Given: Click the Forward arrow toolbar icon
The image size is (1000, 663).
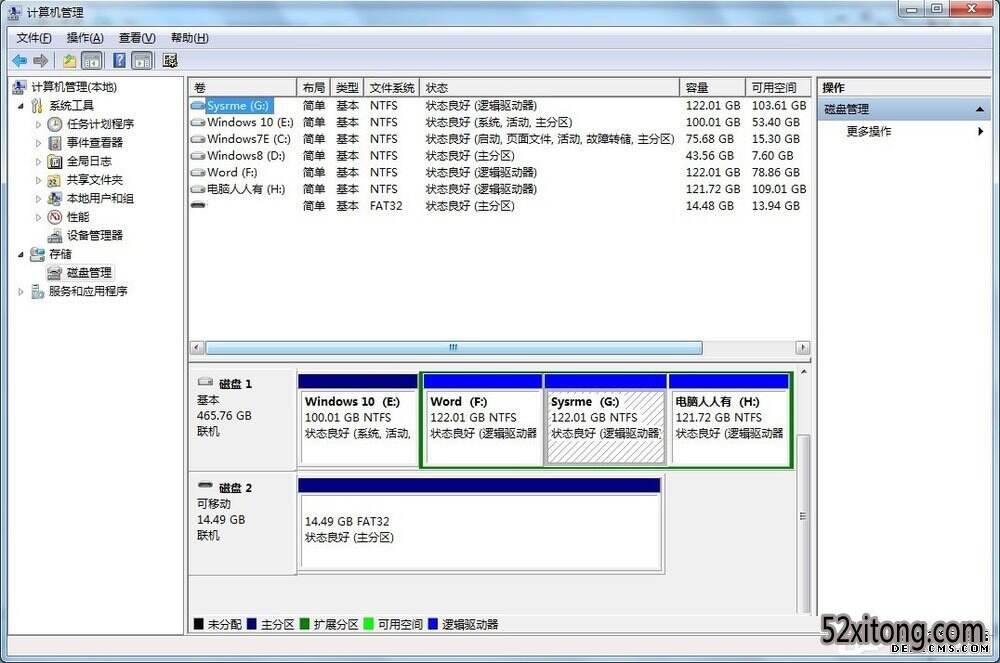Looking at the screenshot, I should point(41,61).
